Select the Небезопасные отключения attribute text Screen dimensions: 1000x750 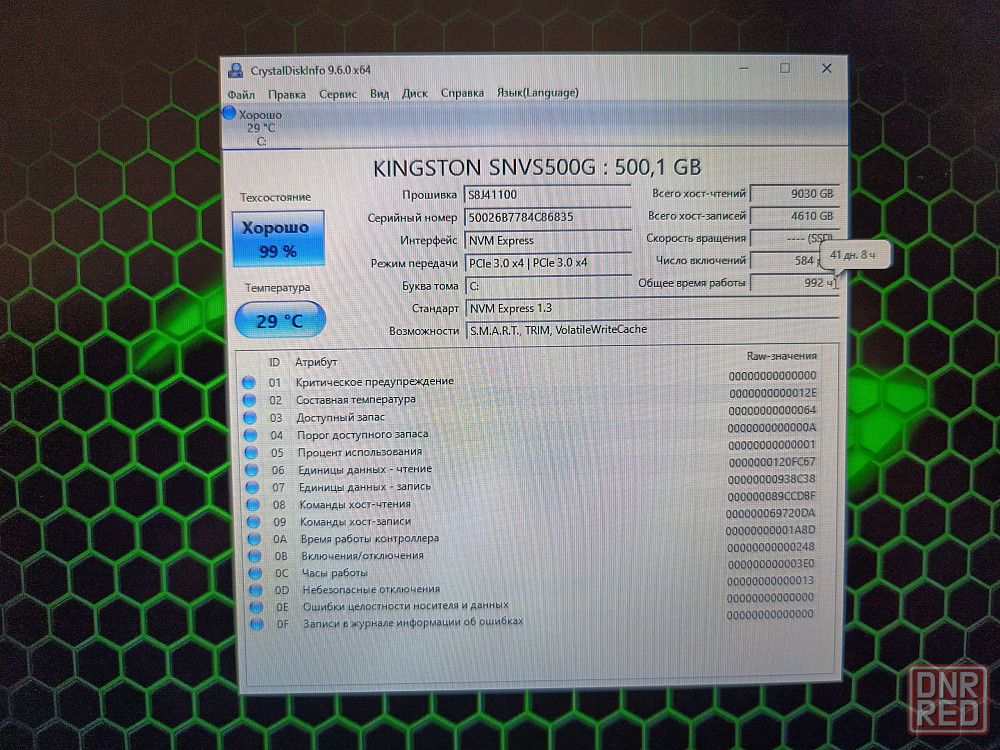371,589
